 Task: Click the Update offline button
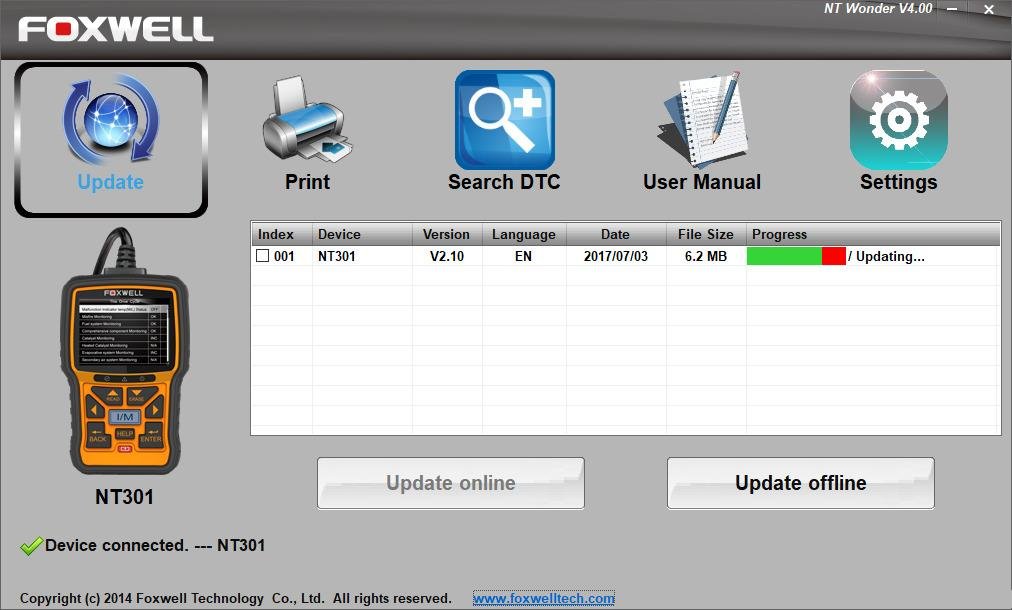click(800, 483)
